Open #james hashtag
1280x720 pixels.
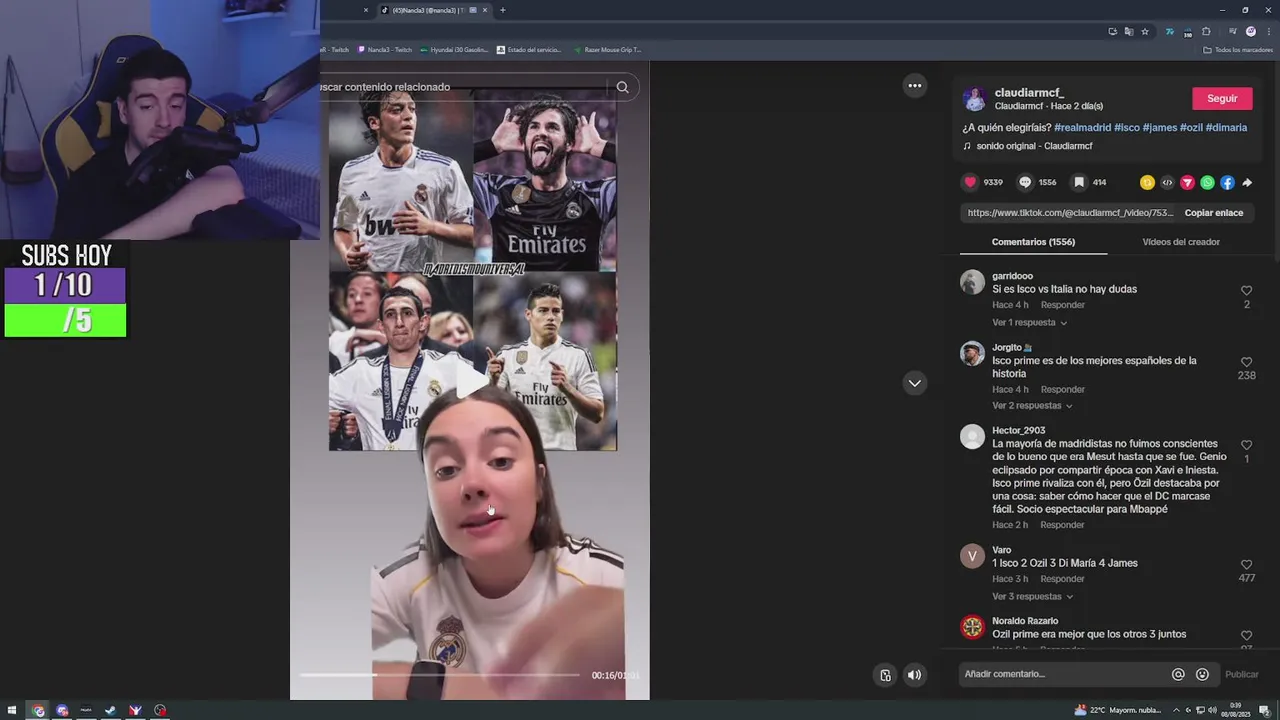[1160, 128]
